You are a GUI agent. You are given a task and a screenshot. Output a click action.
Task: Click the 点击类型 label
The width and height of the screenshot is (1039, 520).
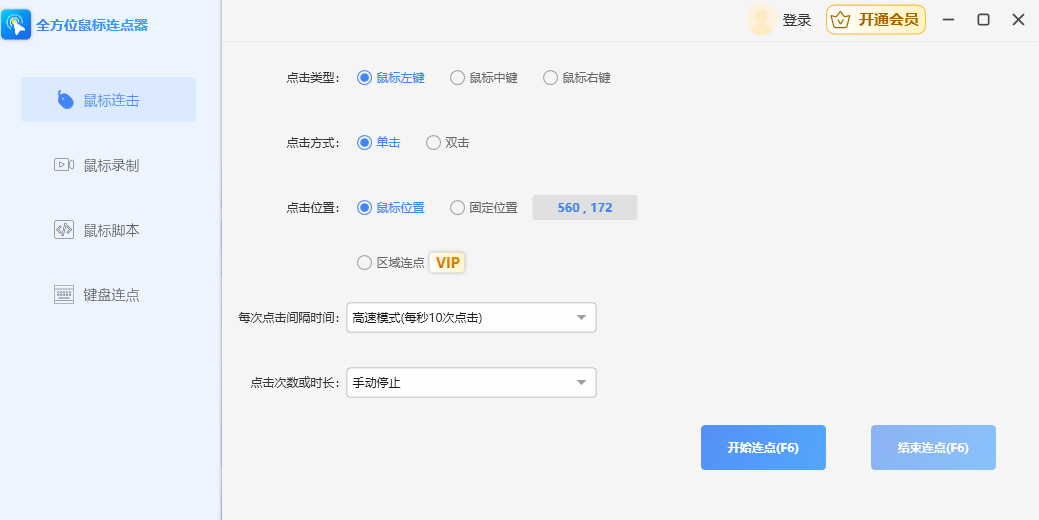pos(313,78)
